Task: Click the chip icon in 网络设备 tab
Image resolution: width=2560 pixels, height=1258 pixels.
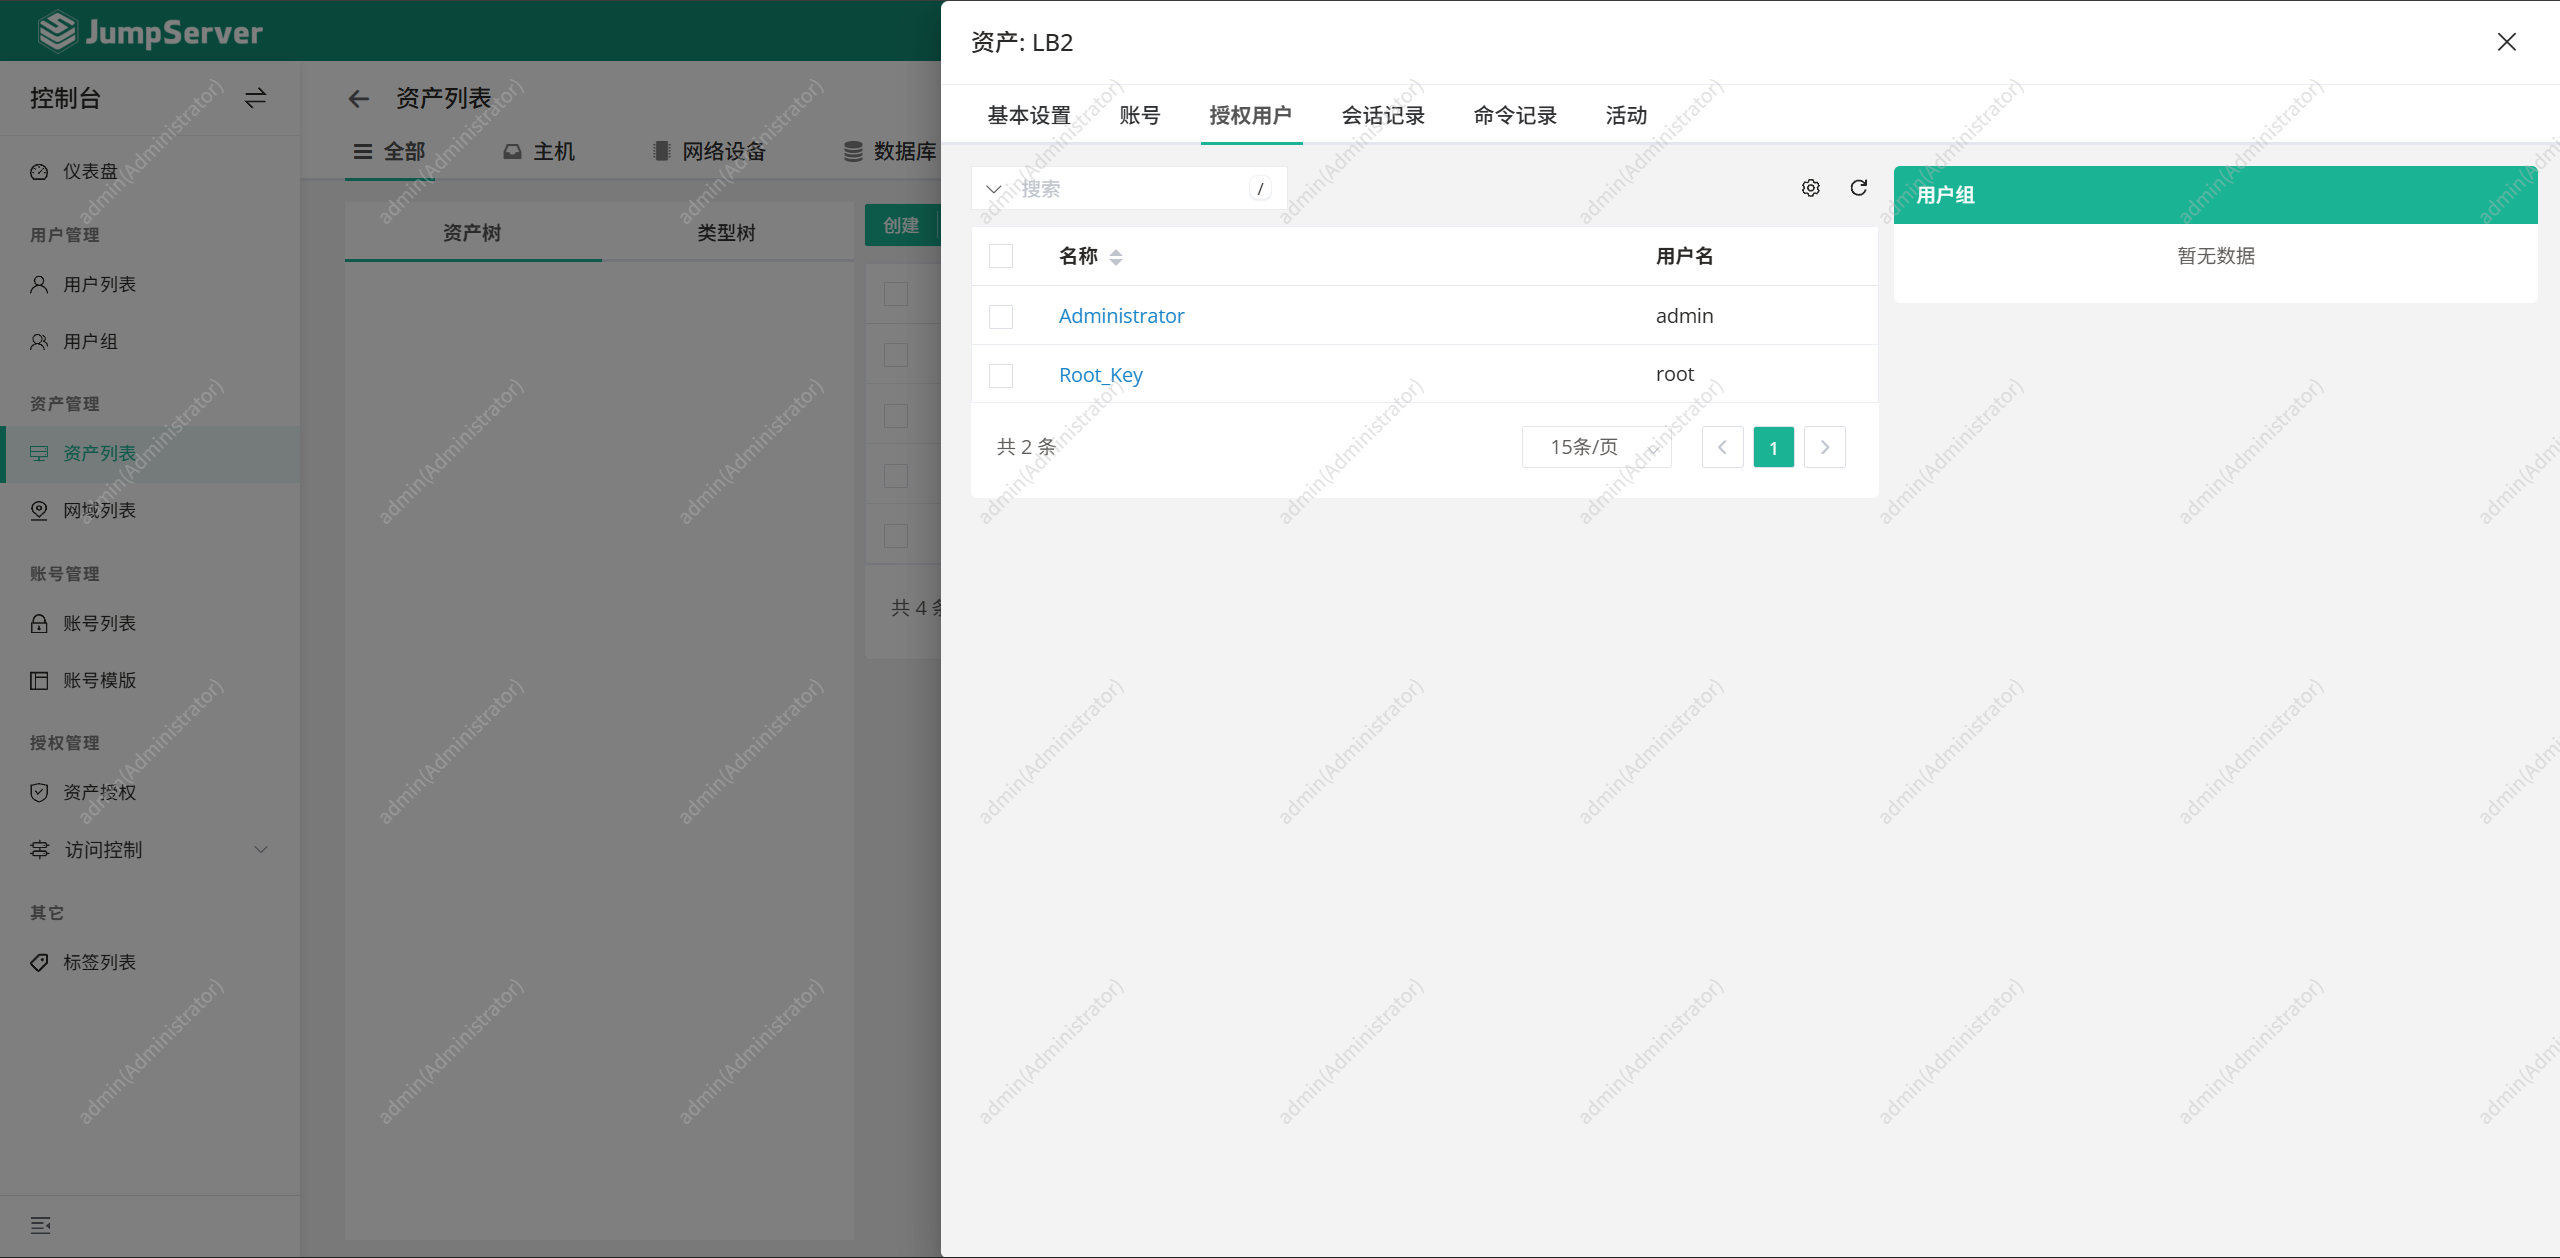Action: [661, 151]
